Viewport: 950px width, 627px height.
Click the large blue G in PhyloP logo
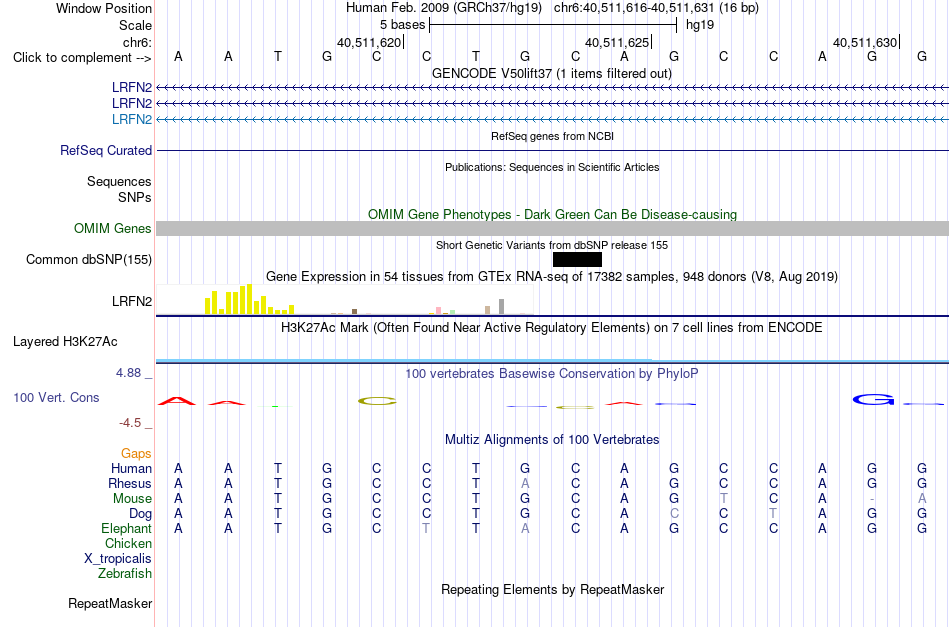pyautogui.click(x=873, y=399)
